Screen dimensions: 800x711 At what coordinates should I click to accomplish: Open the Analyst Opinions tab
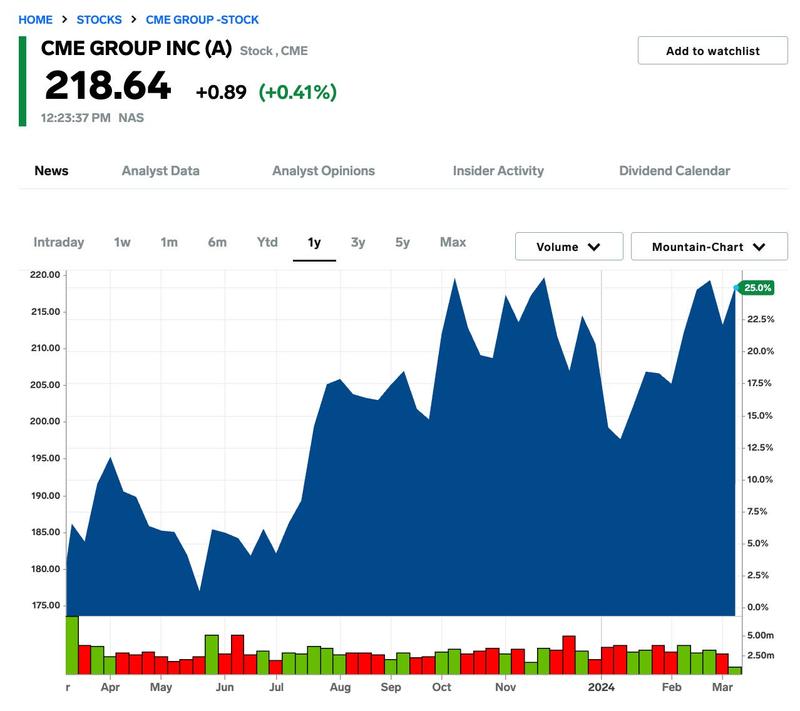coord(323,171)
